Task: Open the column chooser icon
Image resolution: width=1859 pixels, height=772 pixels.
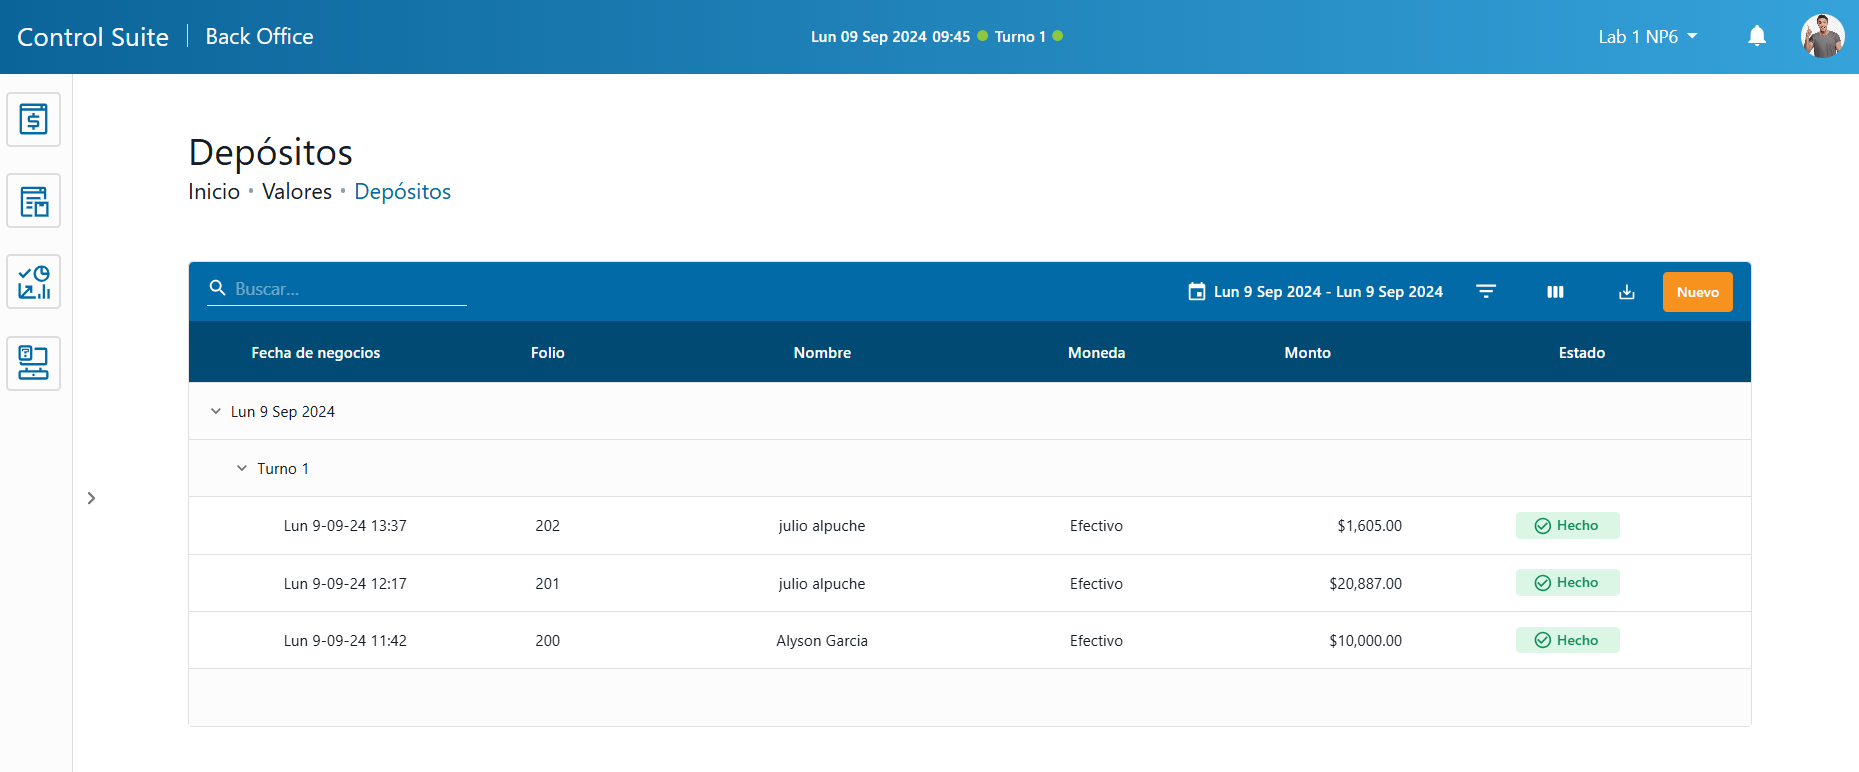Action: pos(1555,292)
